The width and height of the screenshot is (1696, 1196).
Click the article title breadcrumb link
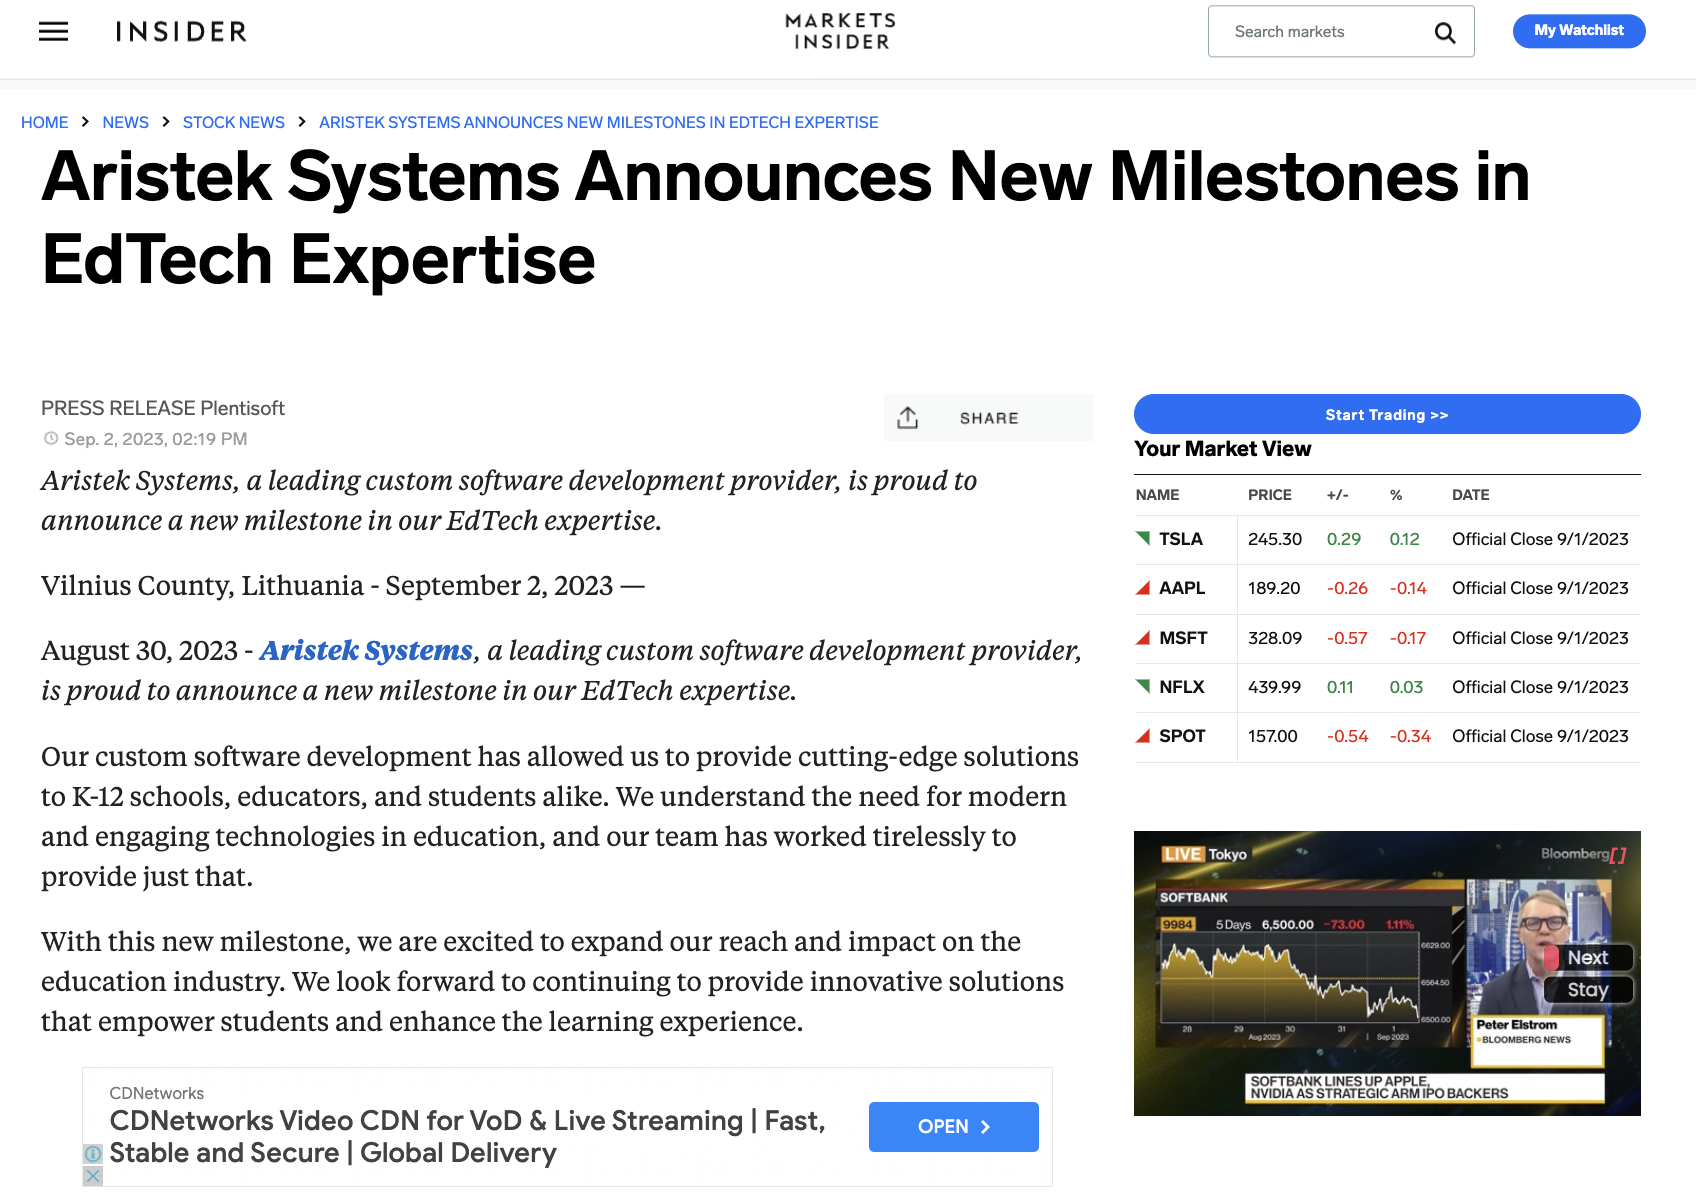coord(598,122)
